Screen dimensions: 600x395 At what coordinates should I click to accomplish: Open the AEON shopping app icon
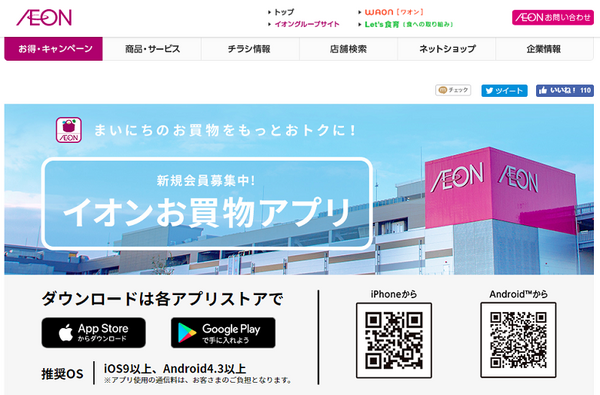tap(69, 130)
